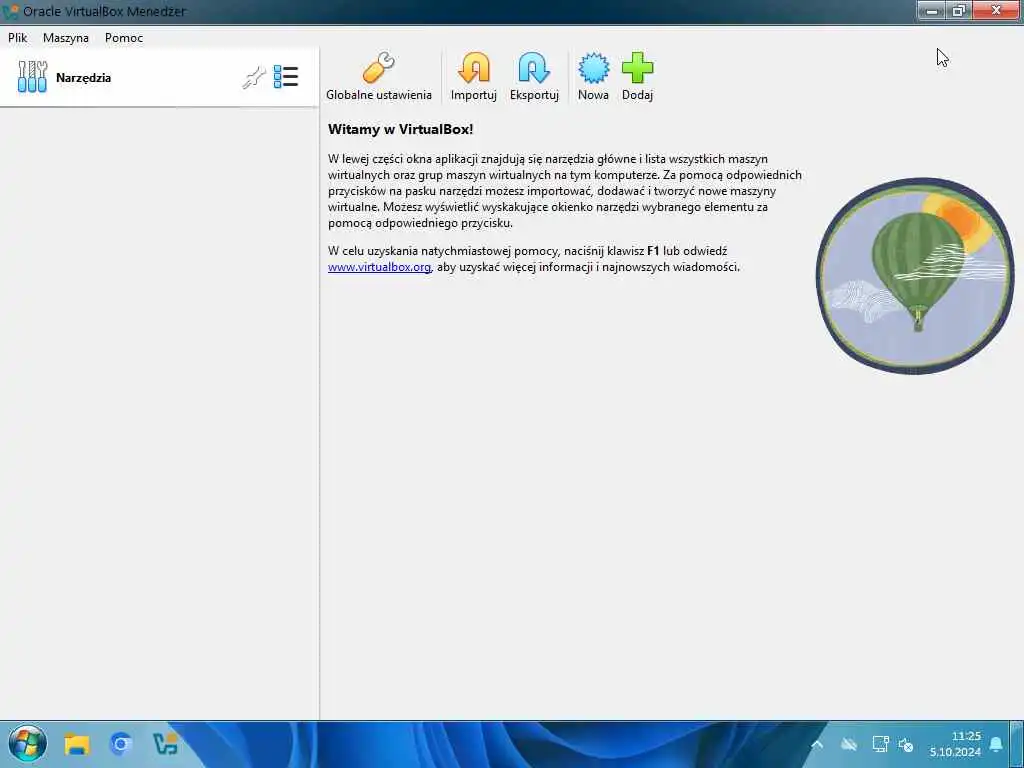Screen dimensions: 1024x768
Task: Open the tray icon right of the chevron
Action: click(x=849, y=744)
